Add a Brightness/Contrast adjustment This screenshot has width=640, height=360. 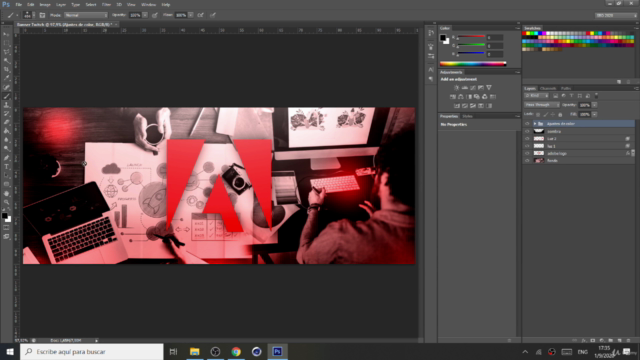tap(457, 88)
